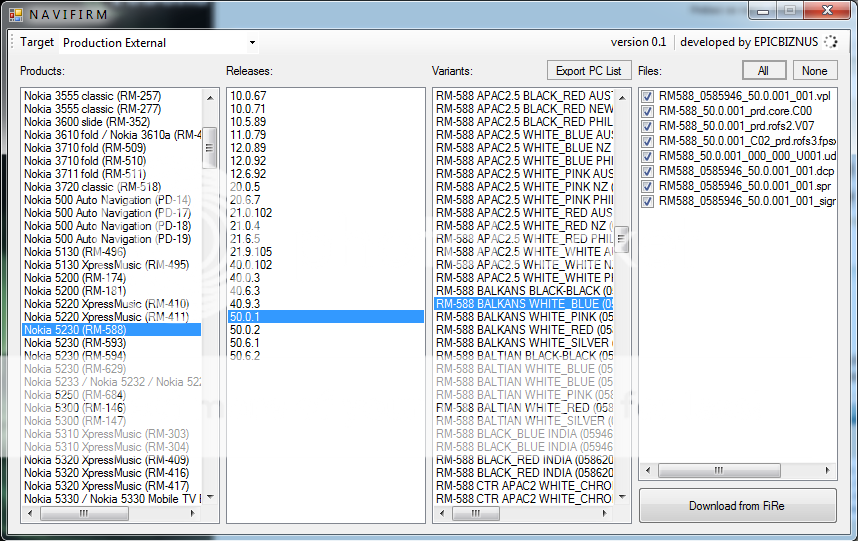The image size is (859, 541).
Task: Select RM-588 BALTIAN WHITE_RED variant
Action: pos(524,408)
